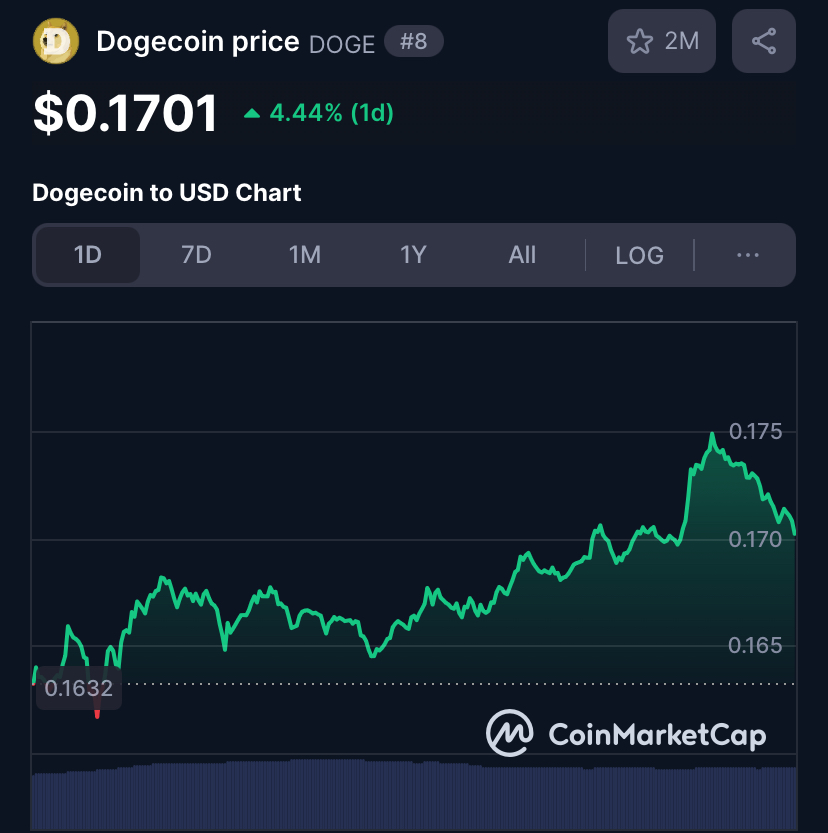Click the DOGE ticker symbol
Image resolution: width=828 pixels, height=833 pixels.
click(342, 44)
